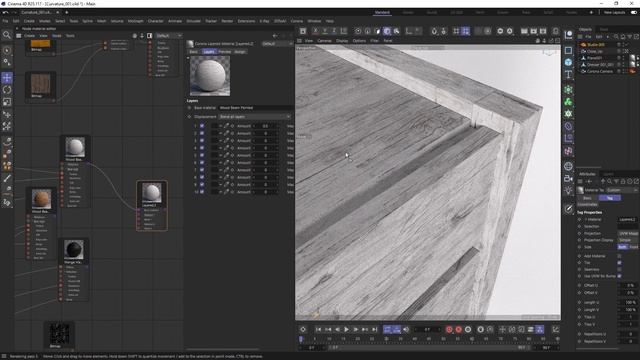This screenshot has height=360, width=640.
Task: Open the Projection dropdown
Action: (629, 233)
